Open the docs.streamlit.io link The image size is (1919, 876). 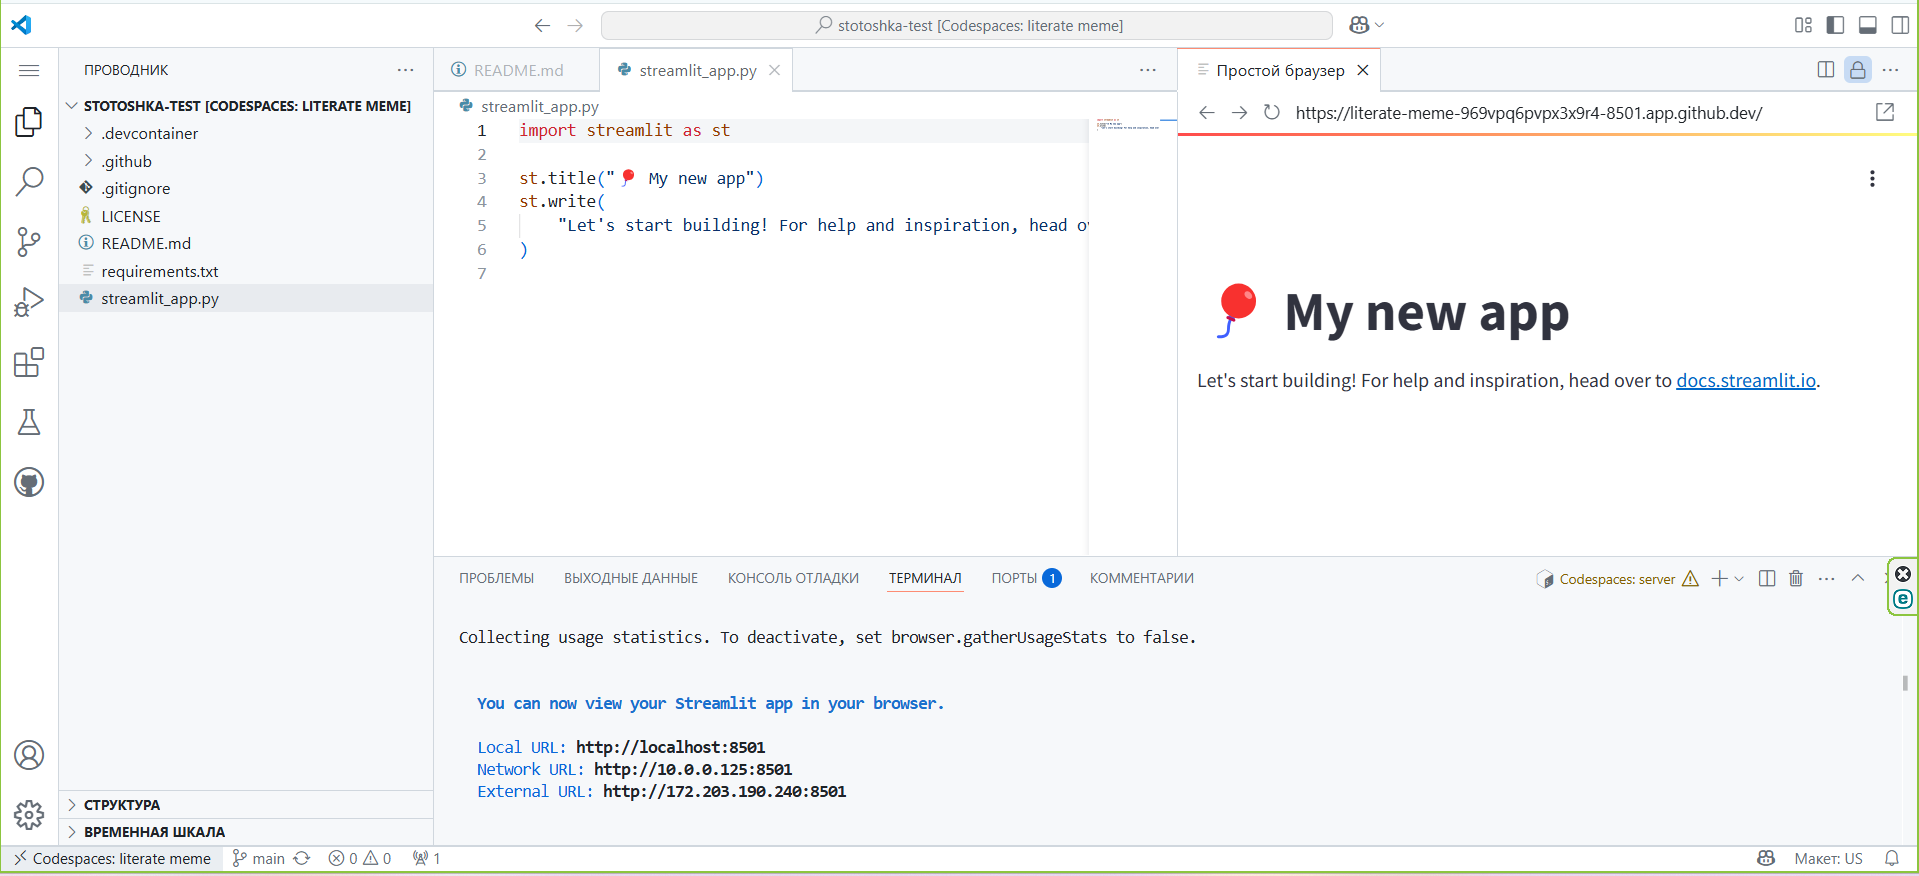[x=1745, y=381]
